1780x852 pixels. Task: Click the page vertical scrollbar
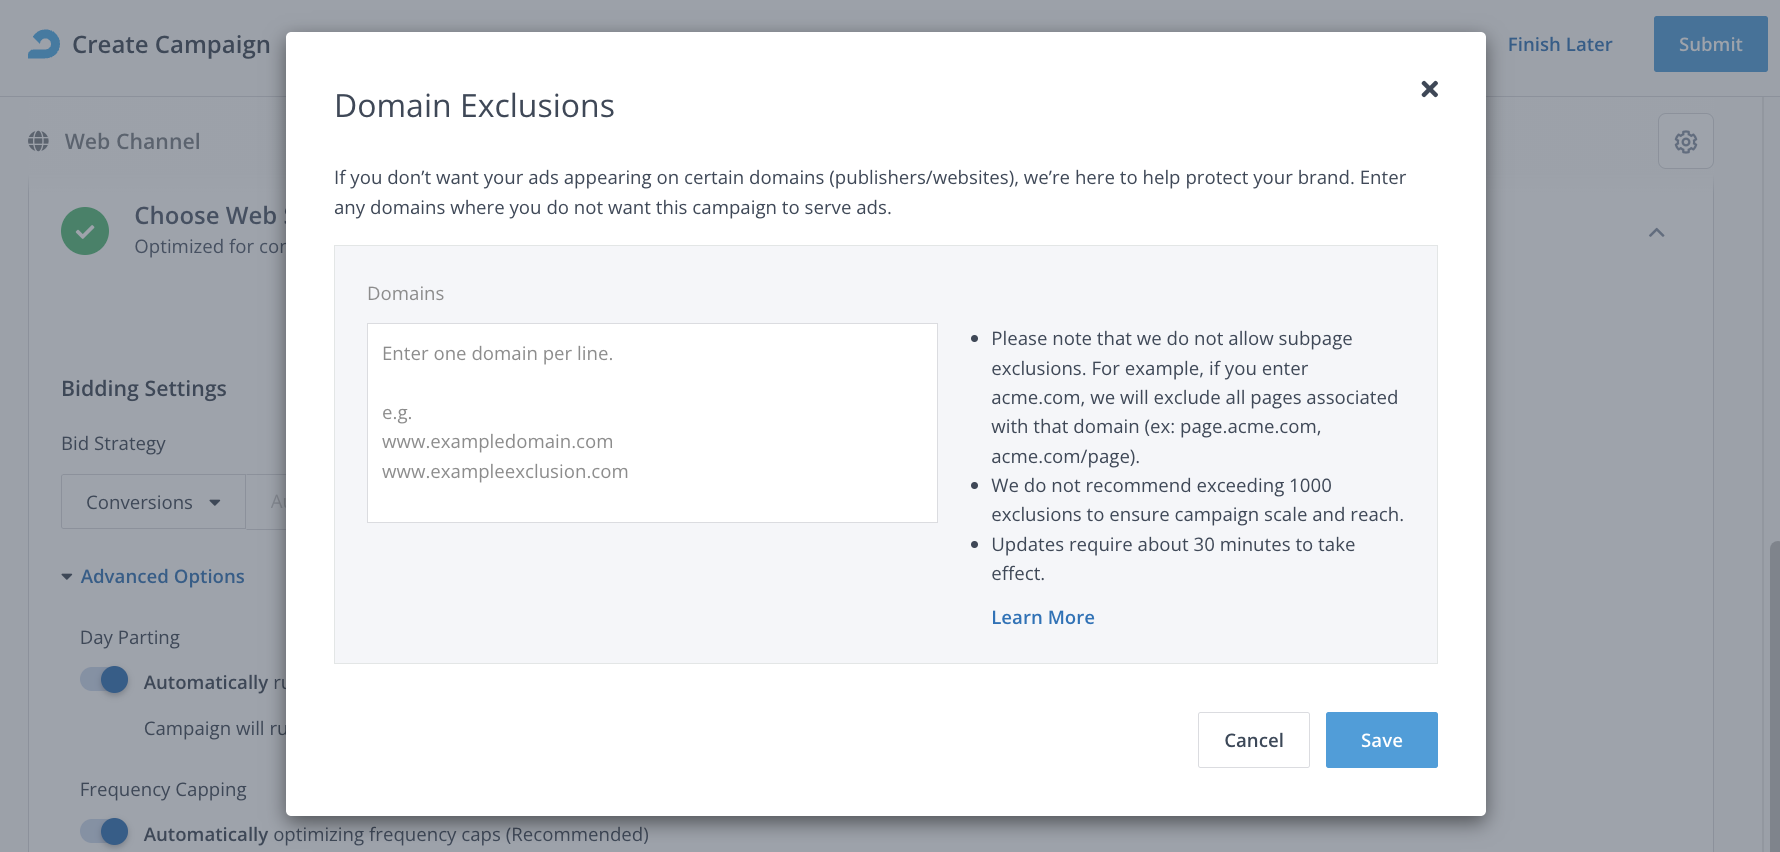tap(1773, 690)
